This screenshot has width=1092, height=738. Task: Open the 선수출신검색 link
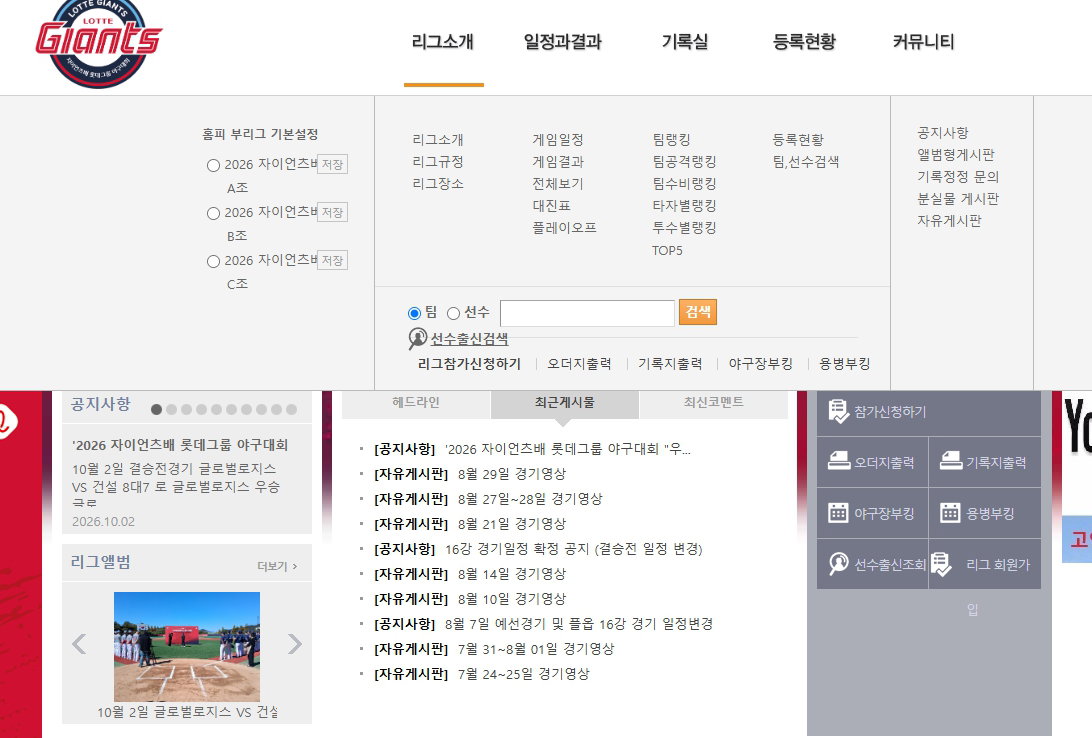(469, 339)
